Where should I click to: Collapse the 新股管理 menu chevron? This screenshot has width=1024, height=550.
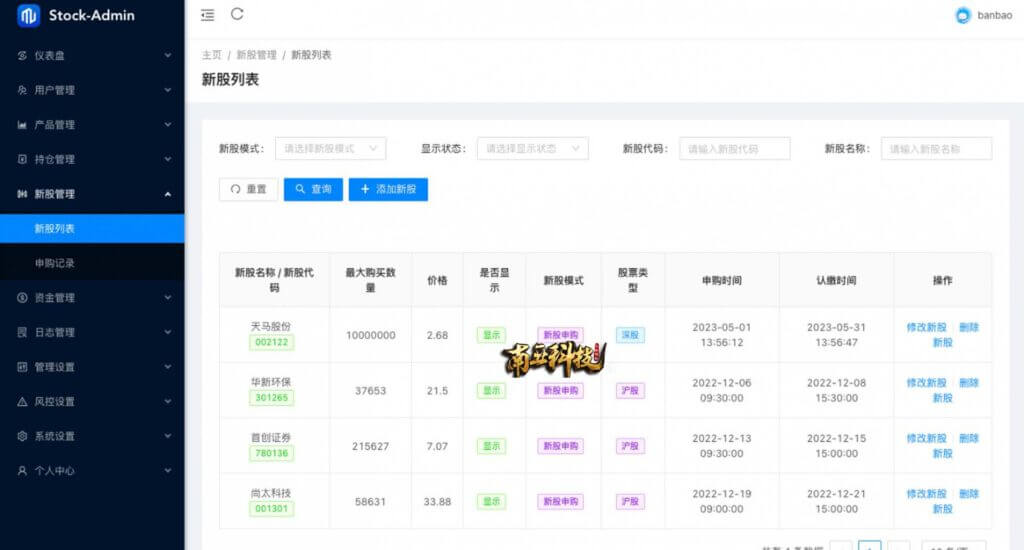point(168,194)
